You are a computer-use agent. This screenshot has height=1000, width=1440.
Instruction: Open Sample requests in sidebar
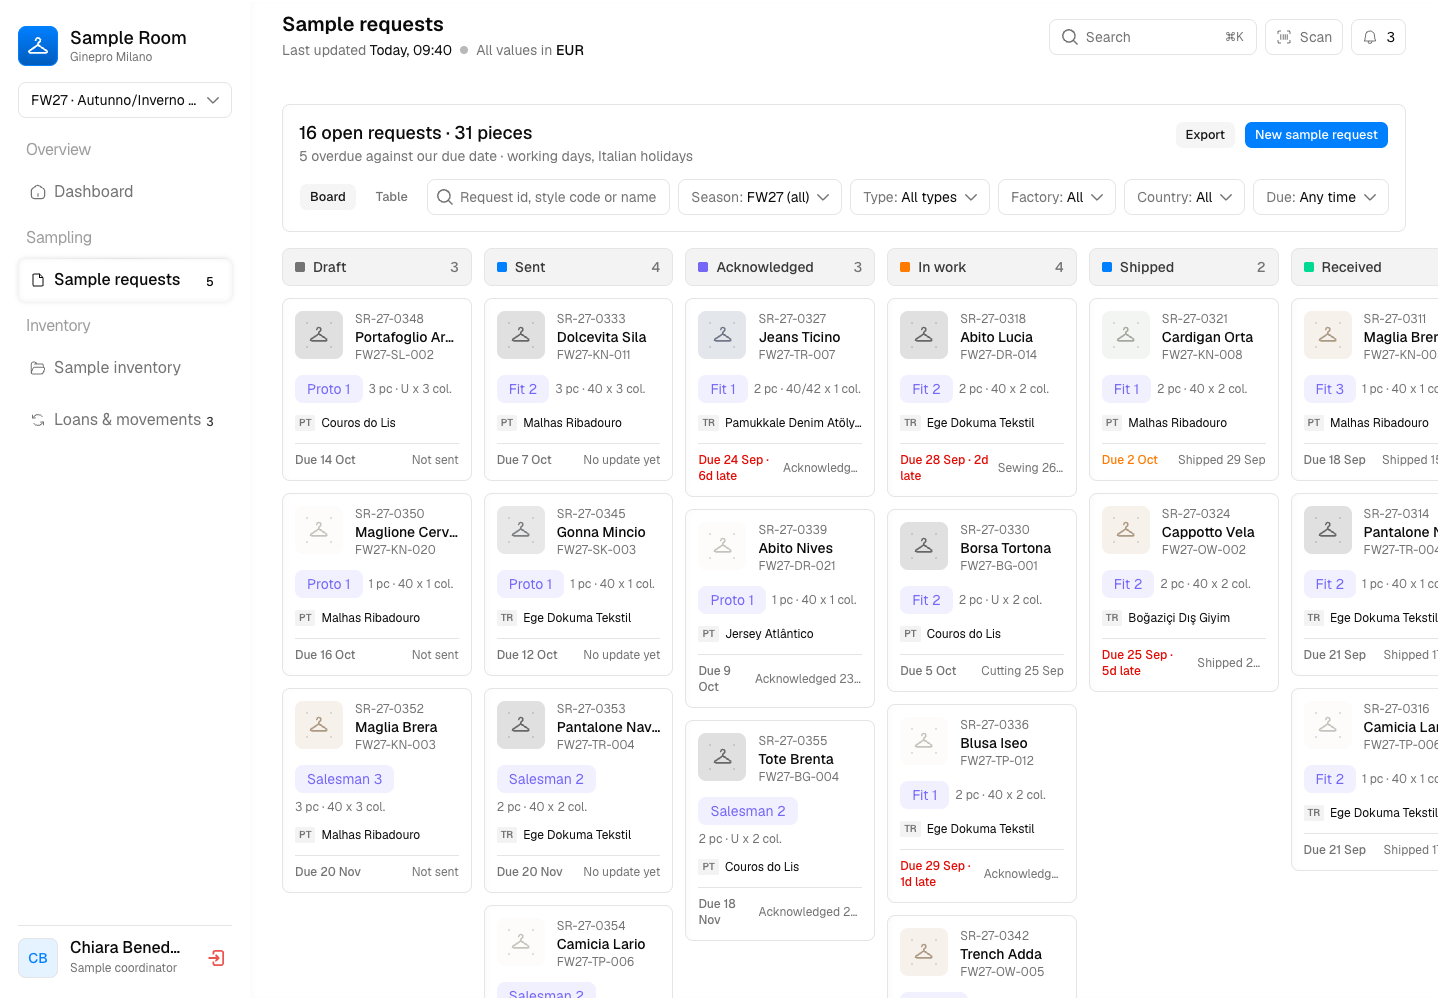[125, 280]
